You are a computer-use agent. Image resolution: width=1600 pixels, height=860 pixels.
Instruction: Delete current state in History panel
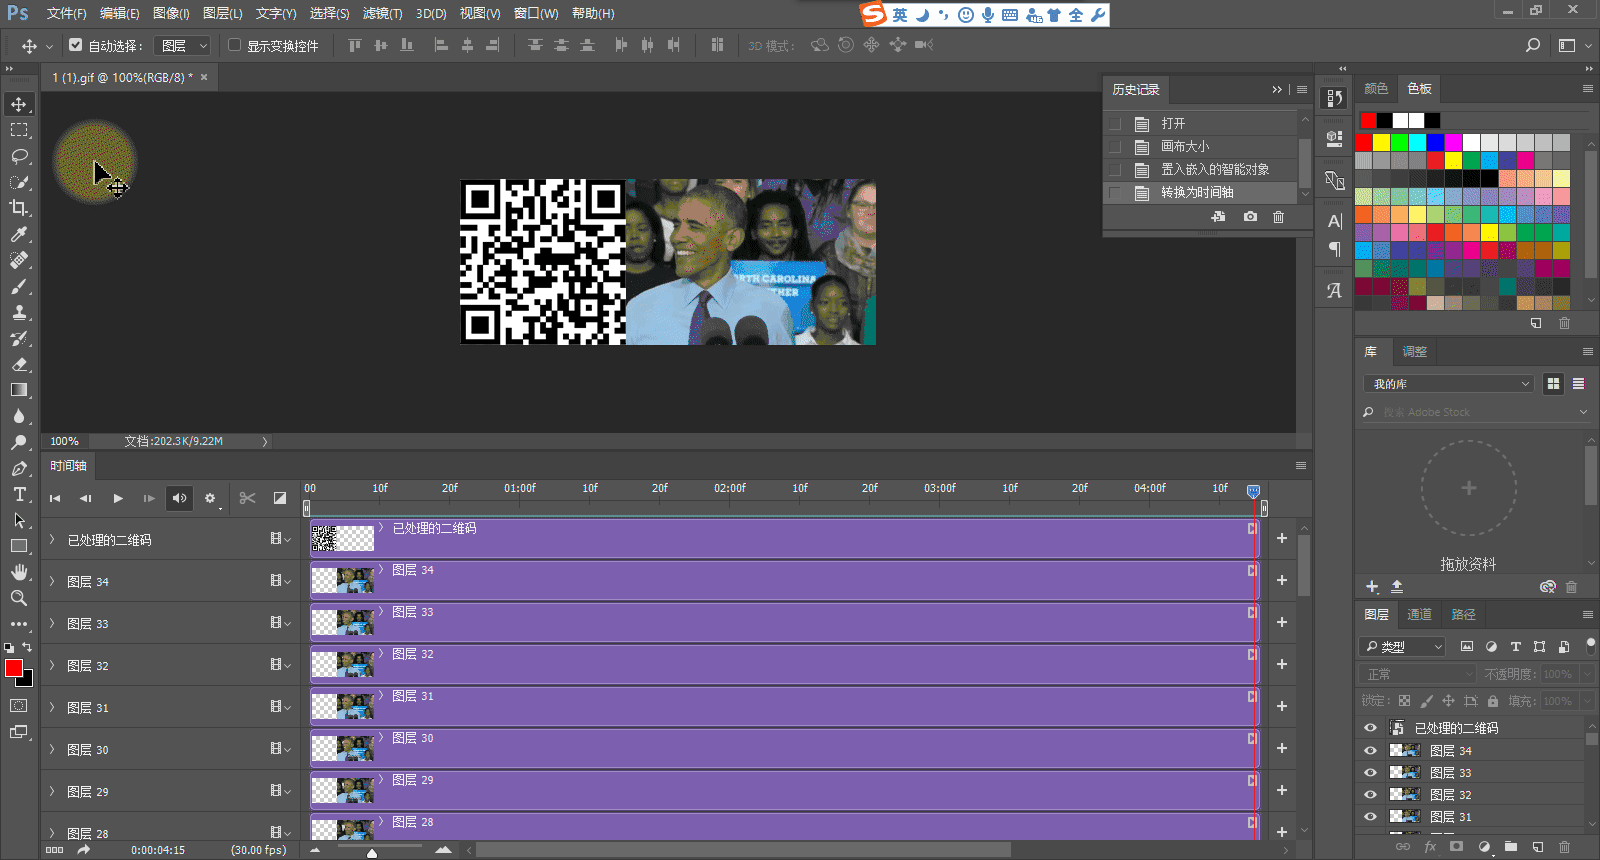coord(1278,217)
